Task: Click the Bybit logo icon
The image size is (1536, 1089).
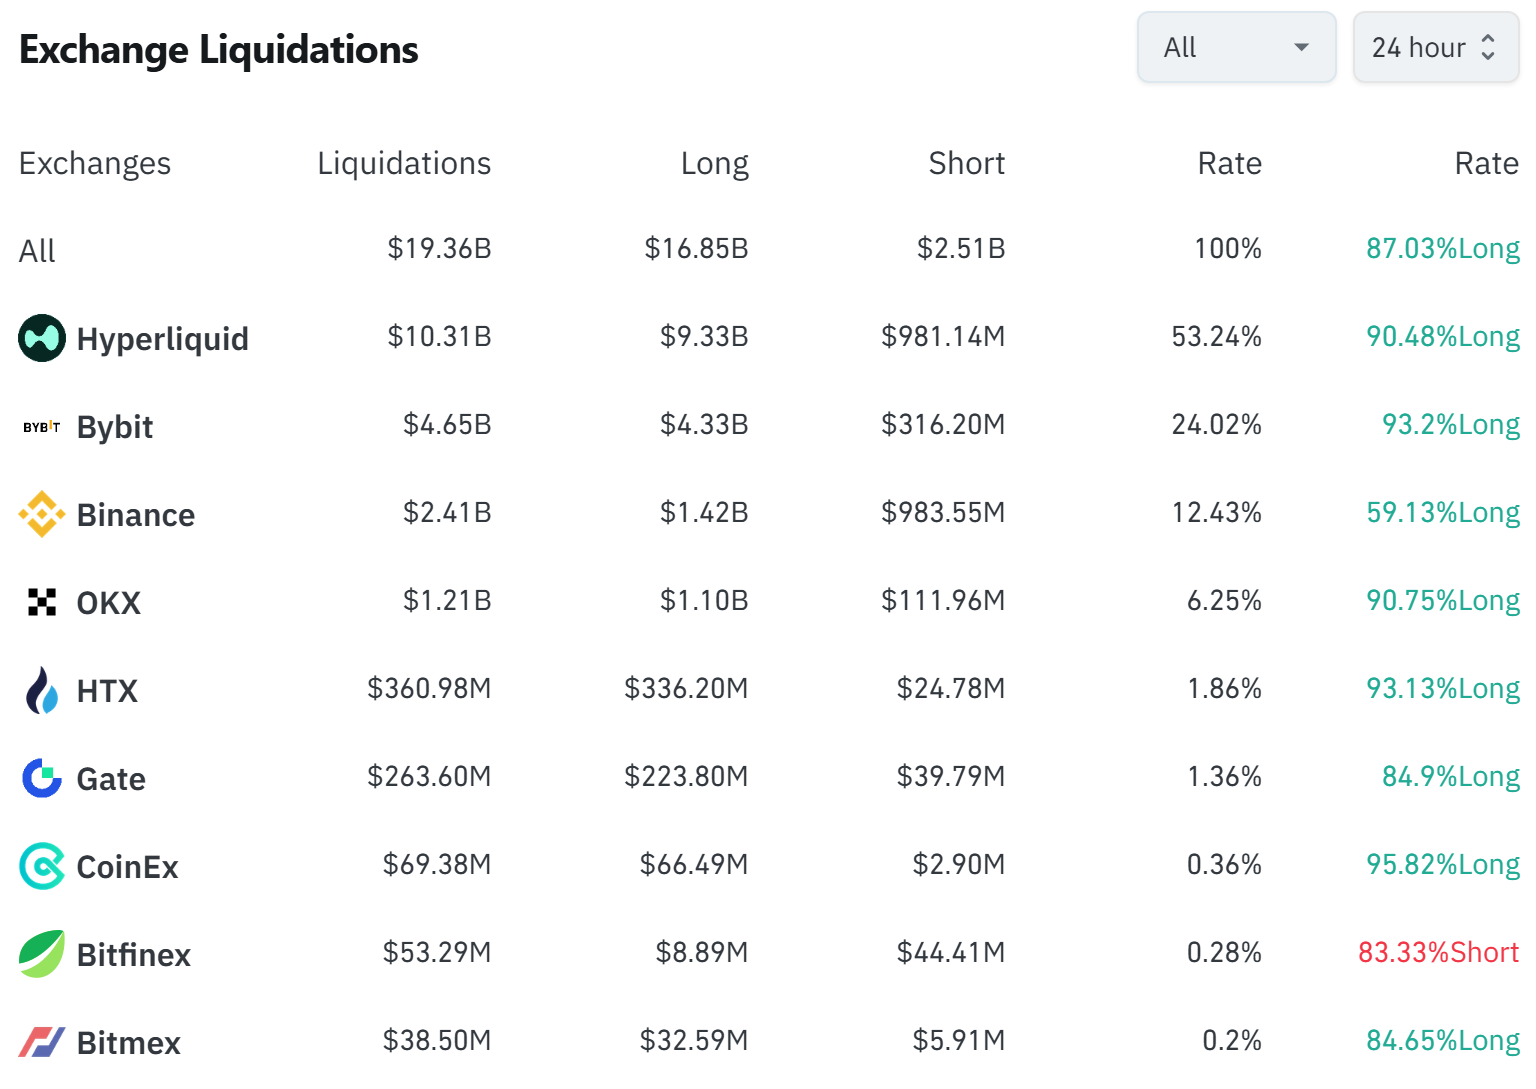Action: pyautogui.click(x=42, y=427)
